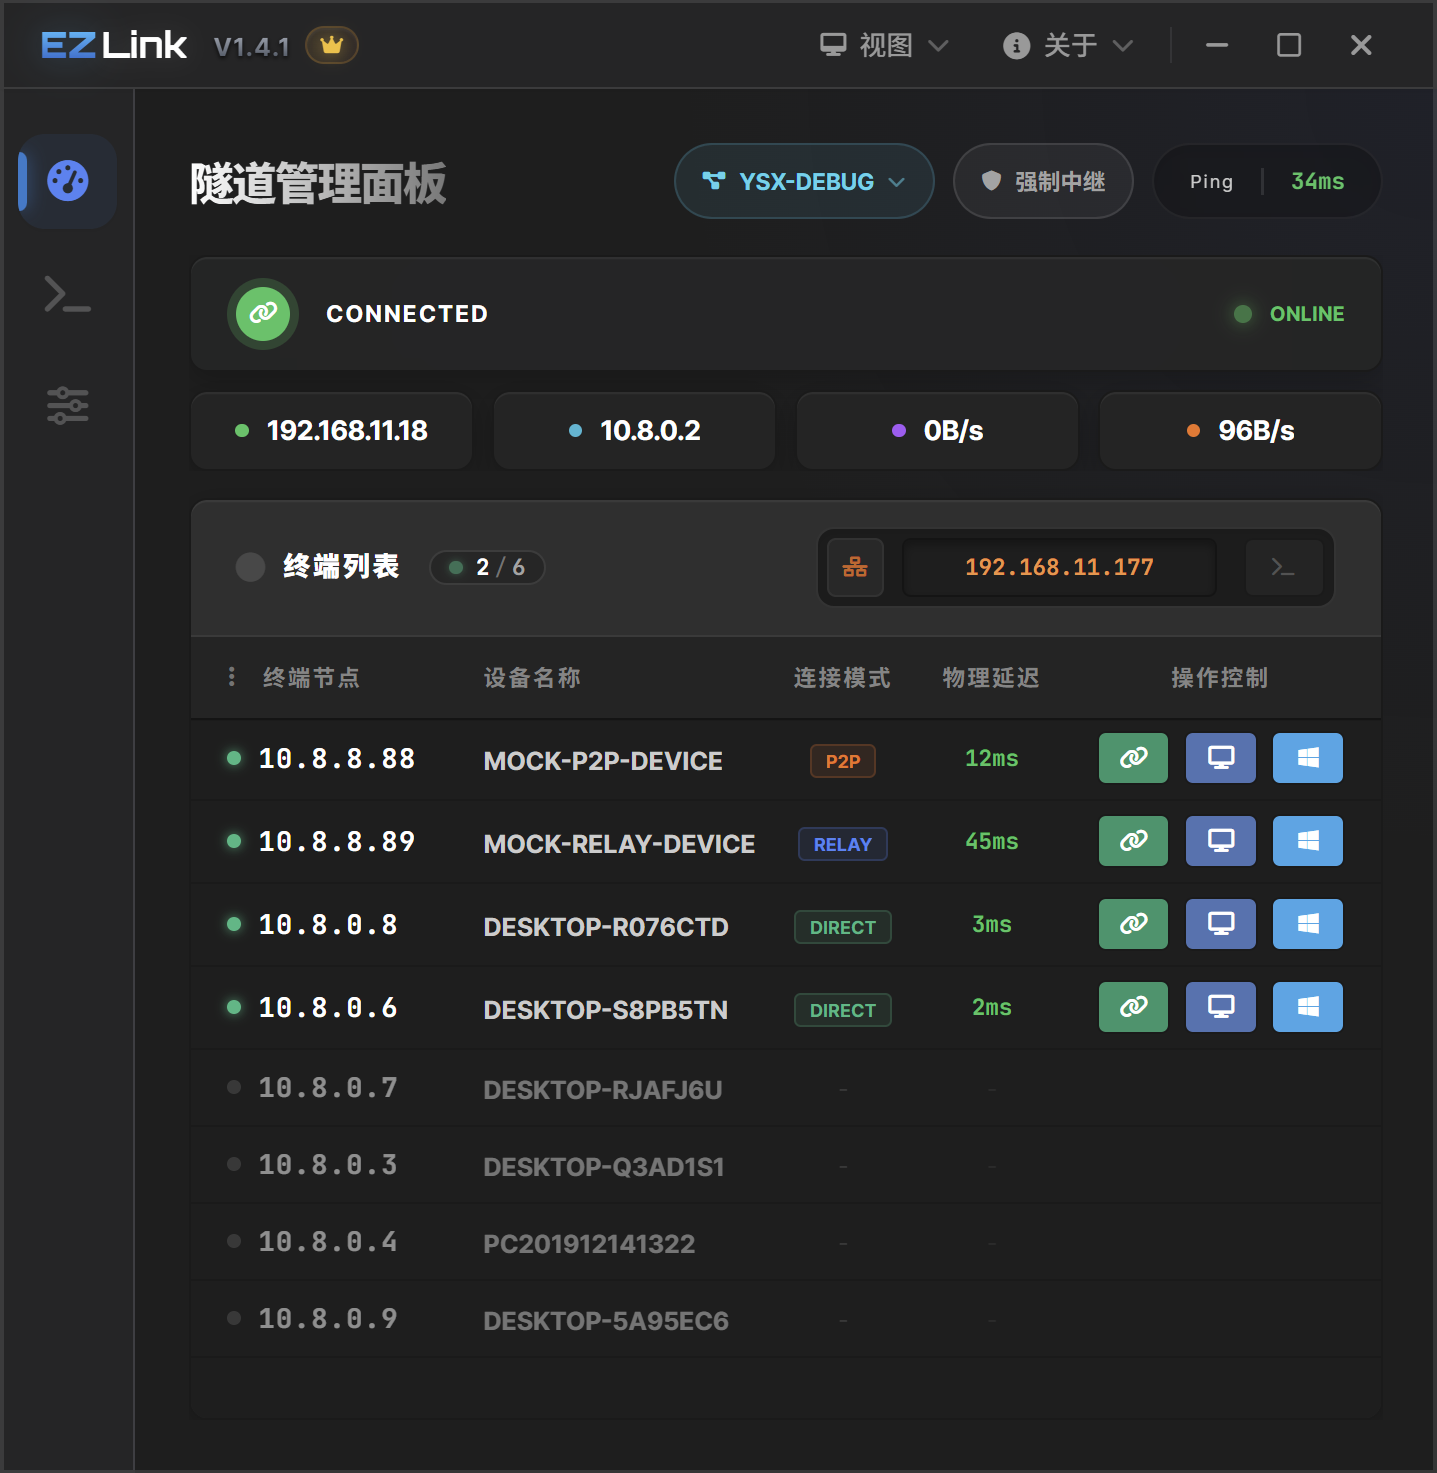
Task: Click the 连接模式 column header
Action: [842, 678]
